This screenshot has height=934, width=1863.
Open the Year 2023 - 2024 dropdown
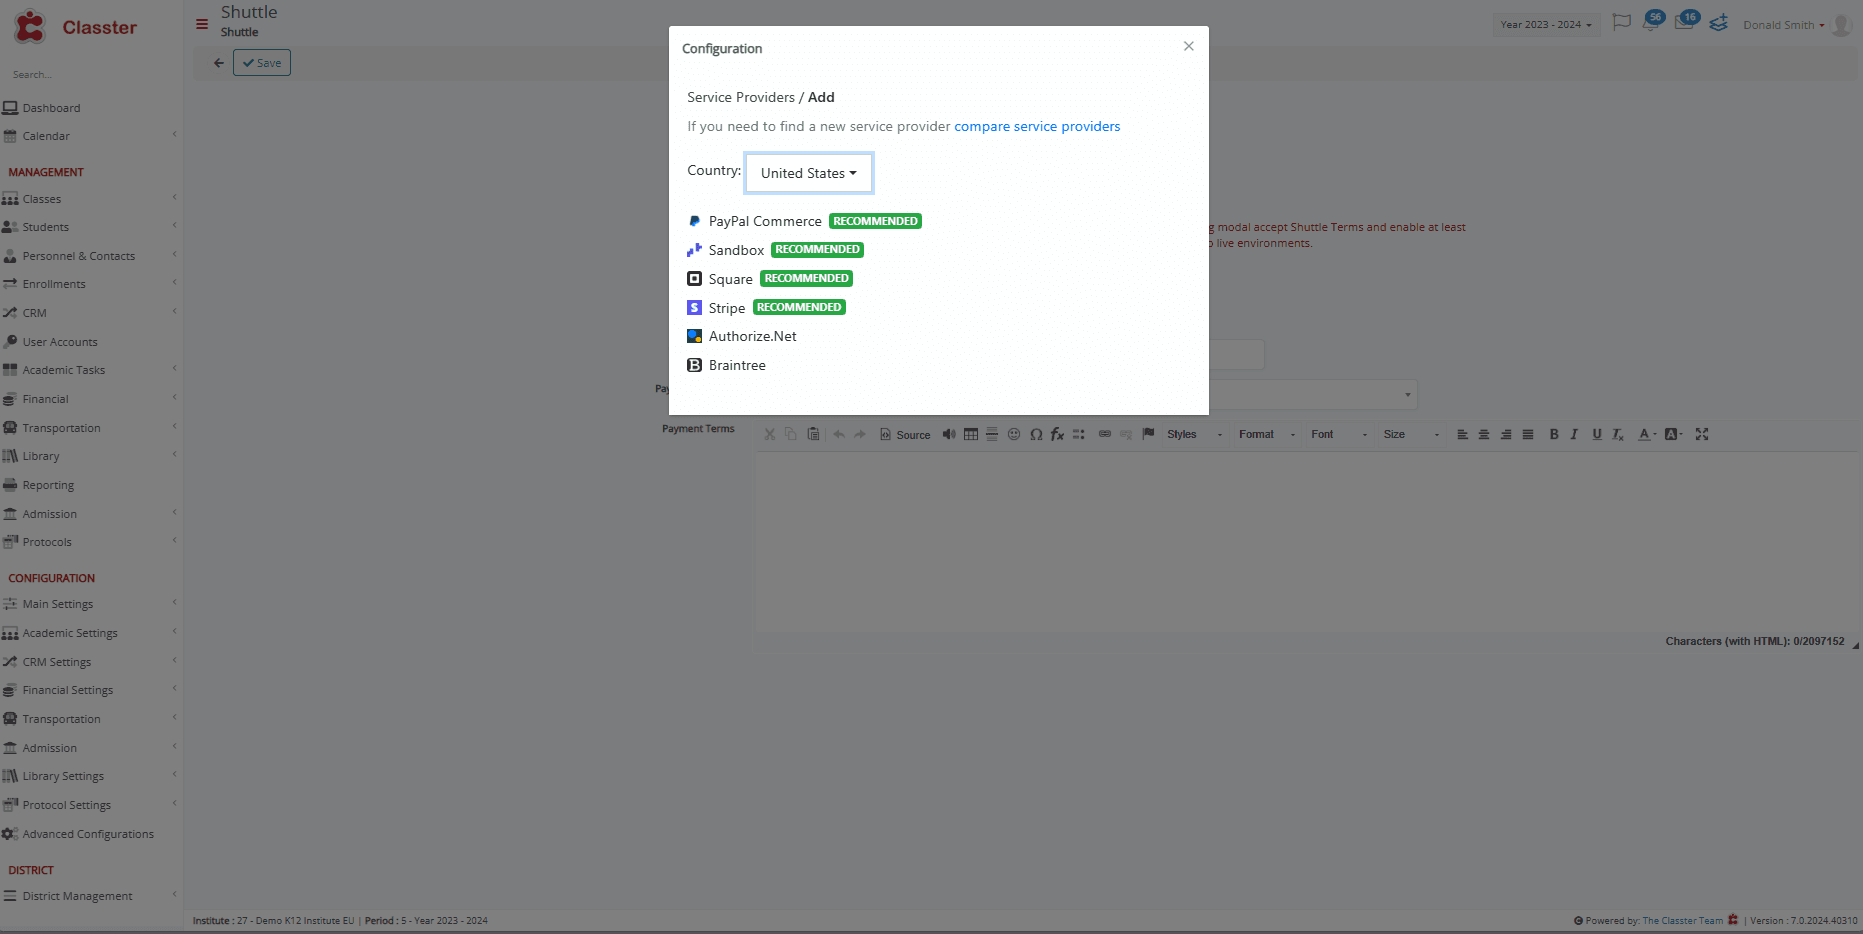click(1546, 24)
